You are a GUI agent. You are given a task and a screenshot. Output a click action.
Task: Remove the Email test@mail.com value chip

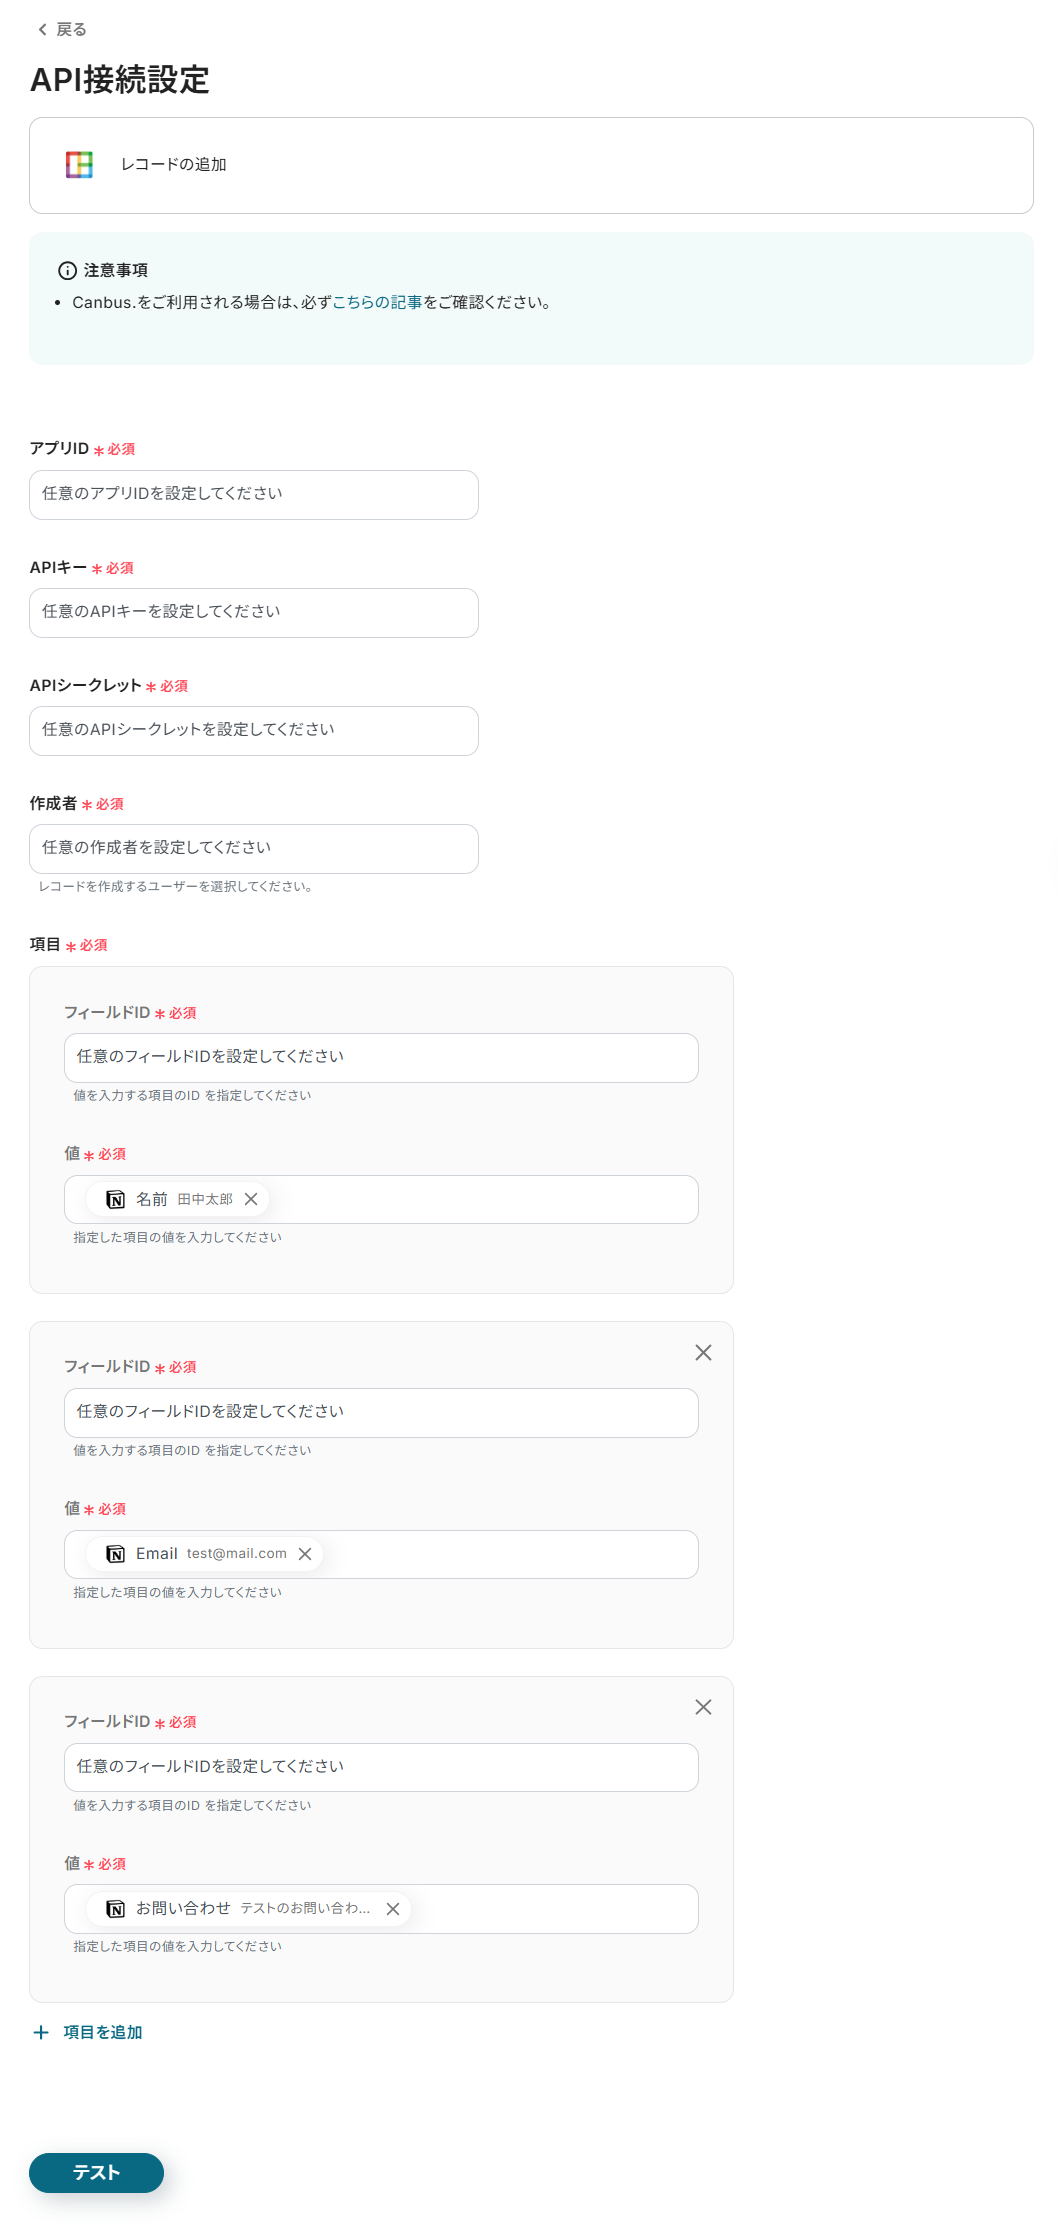(305, 1553)
